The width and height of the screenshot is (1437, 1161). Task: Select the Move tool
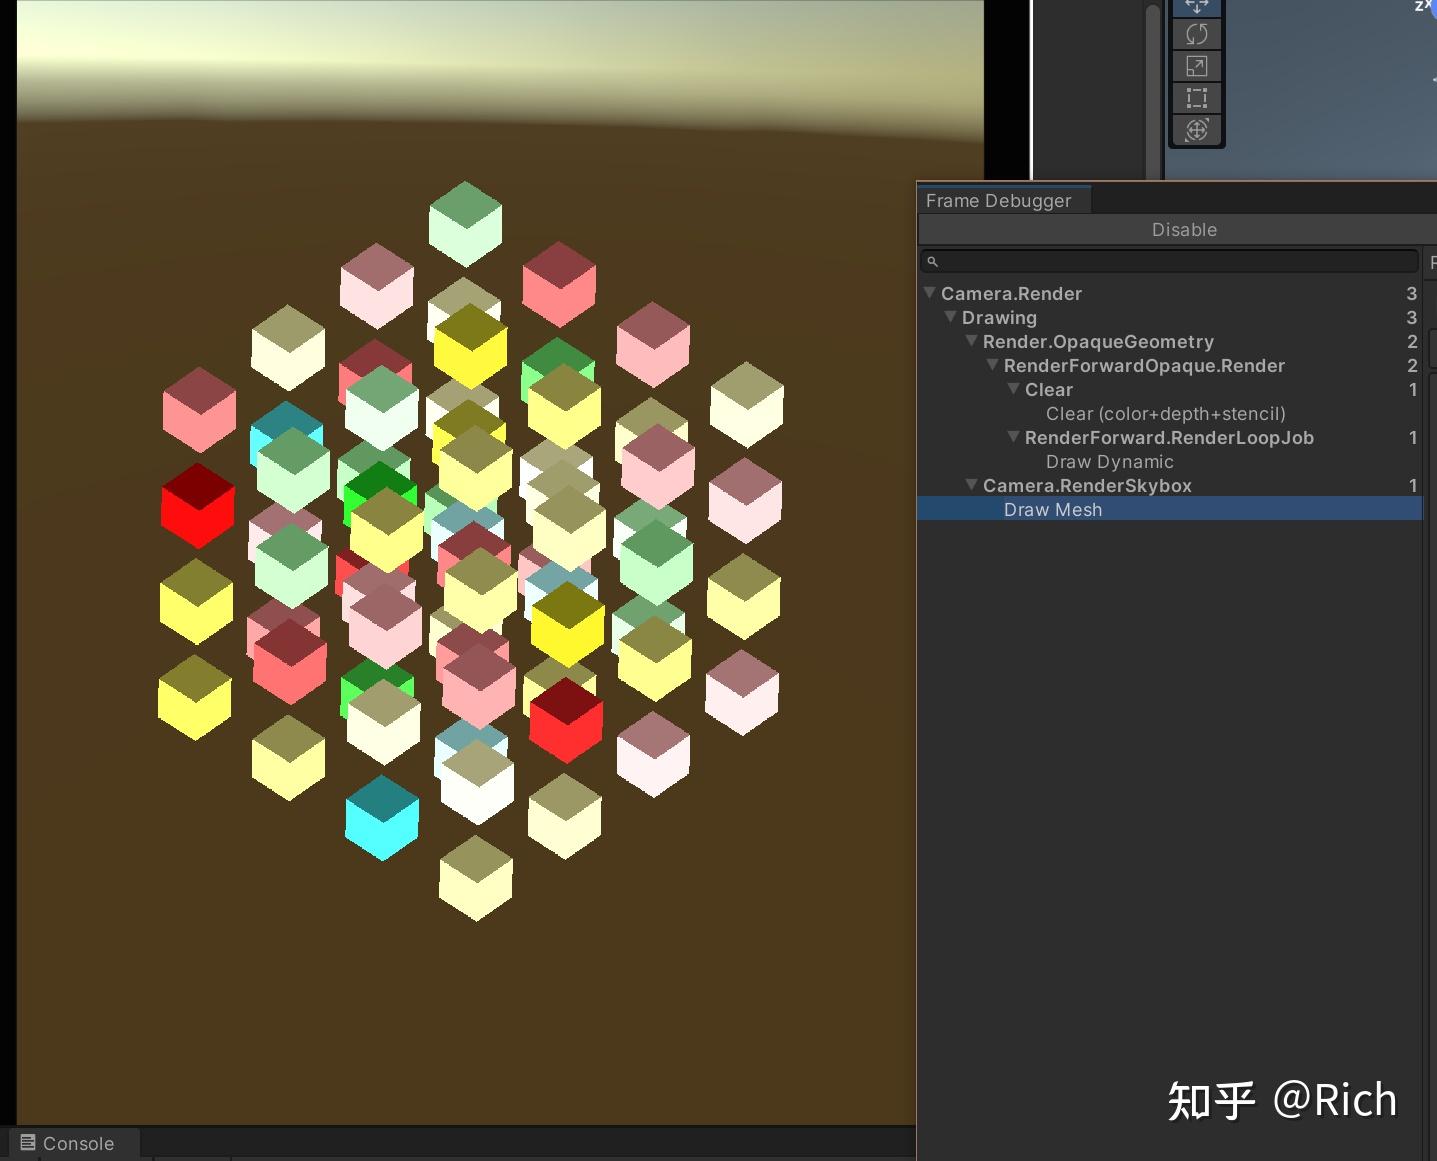tap(1197, 7)
